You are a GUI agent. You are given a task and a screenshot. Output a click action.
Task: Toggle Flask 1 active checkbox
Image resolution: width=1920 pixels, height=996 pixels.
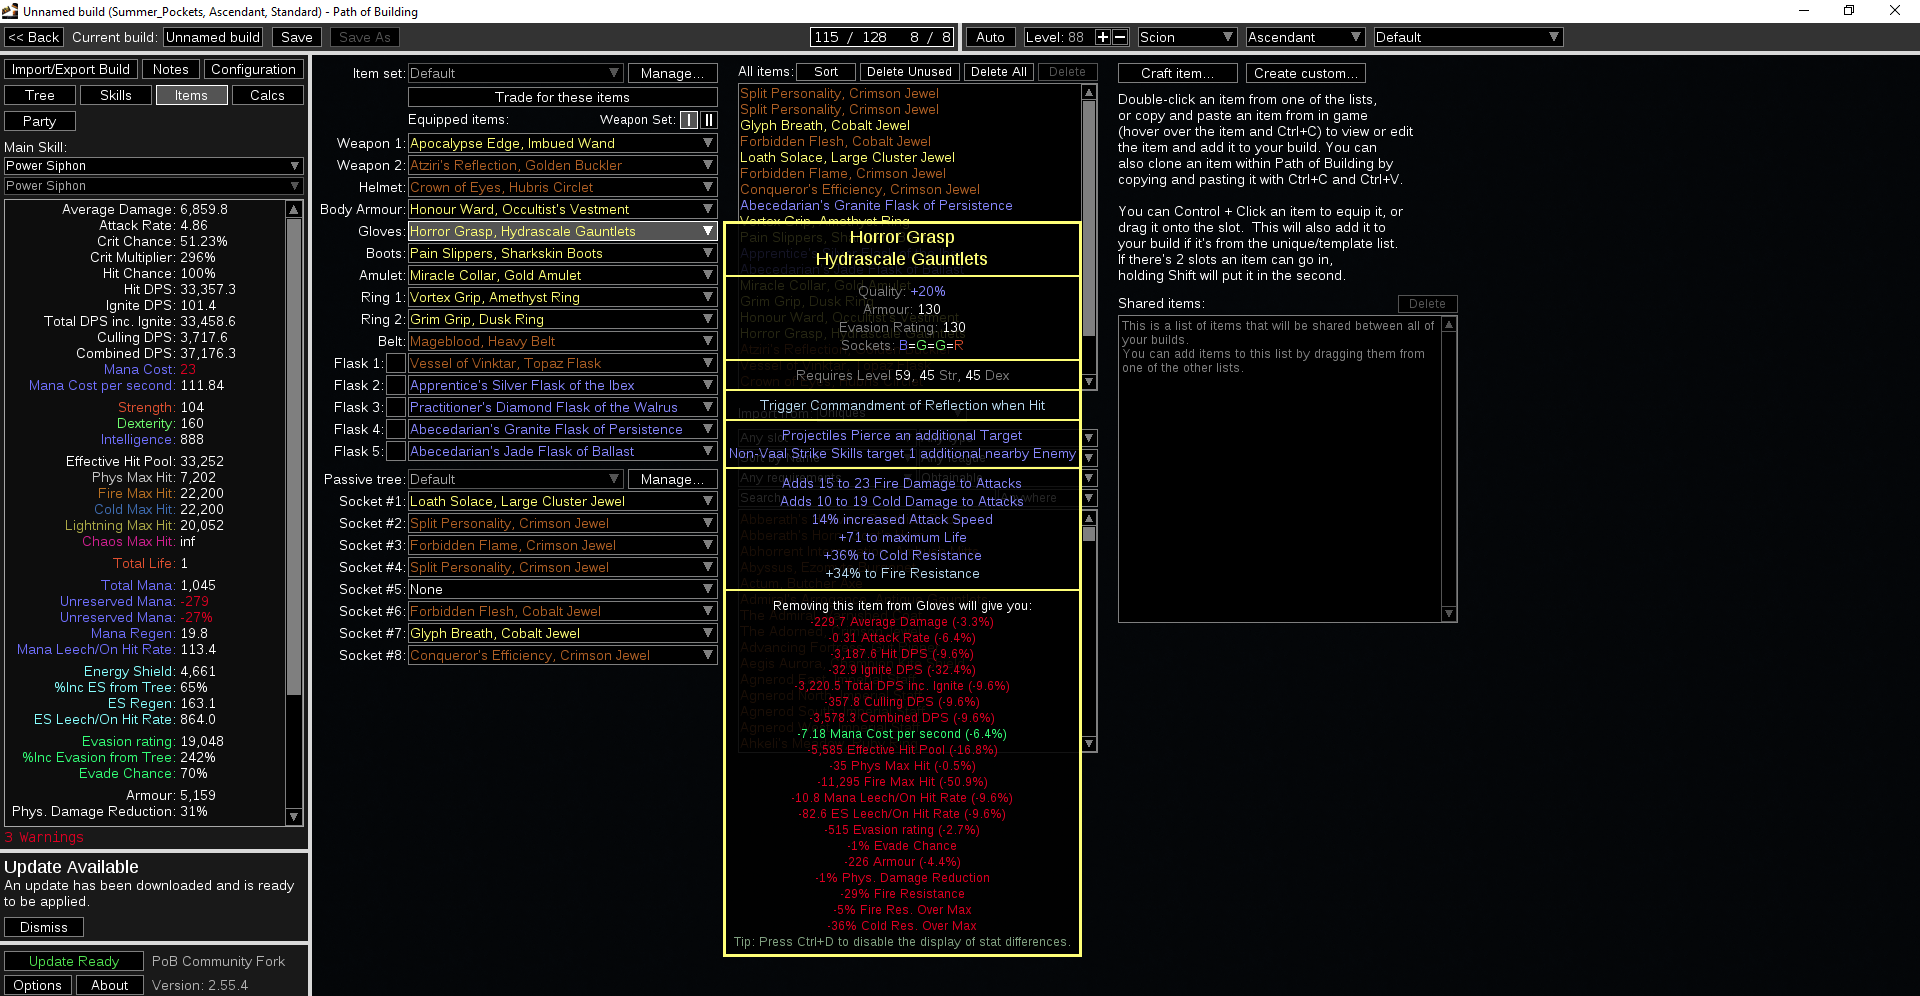[x=396, y=364]
